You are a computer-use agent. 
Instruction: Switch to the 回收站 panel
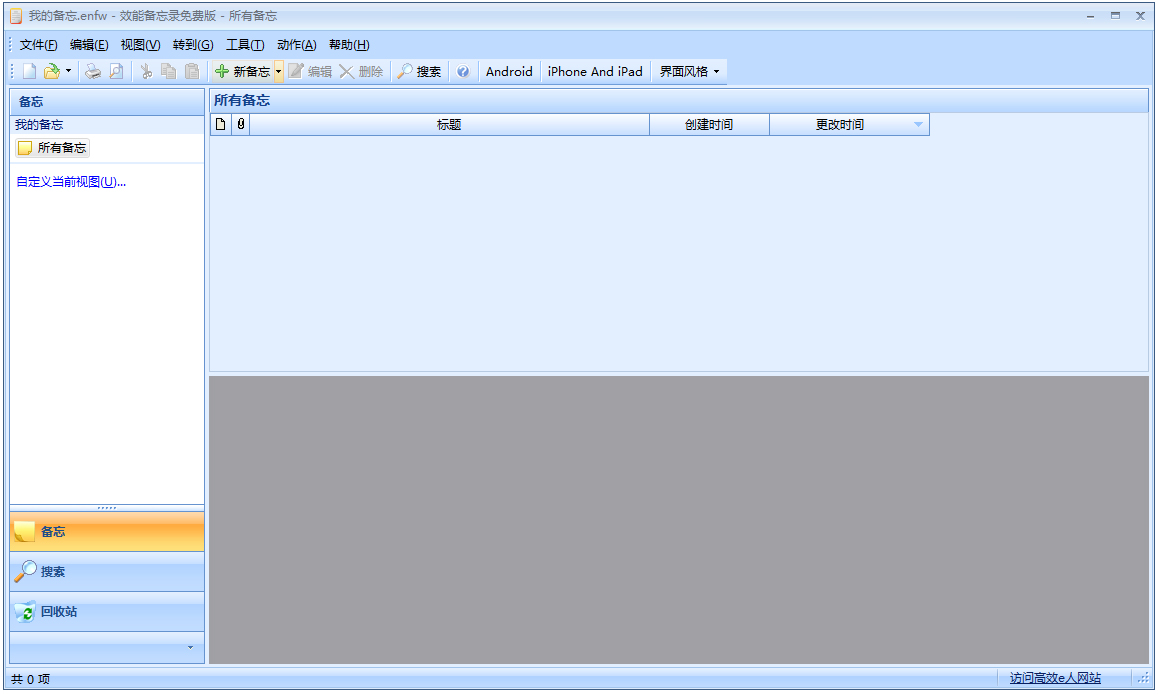pos(58,611)
